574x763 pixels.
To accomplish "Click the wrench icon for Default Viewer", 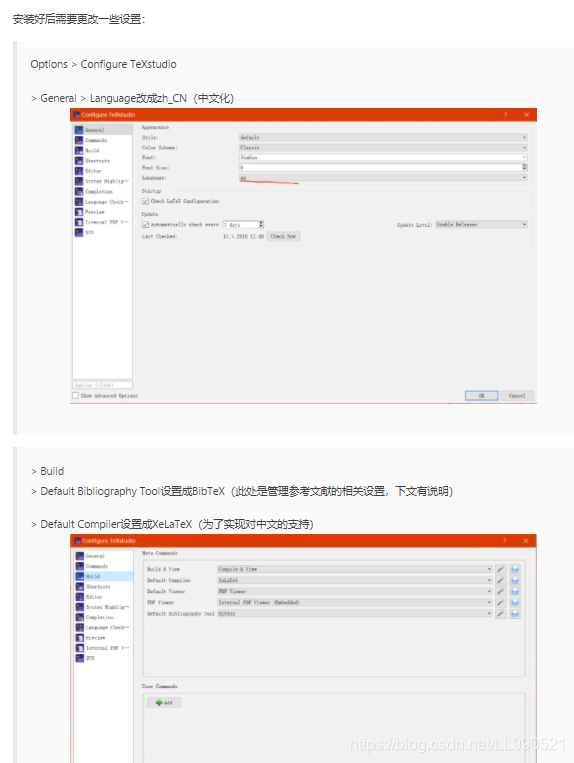I will point(501,591).
